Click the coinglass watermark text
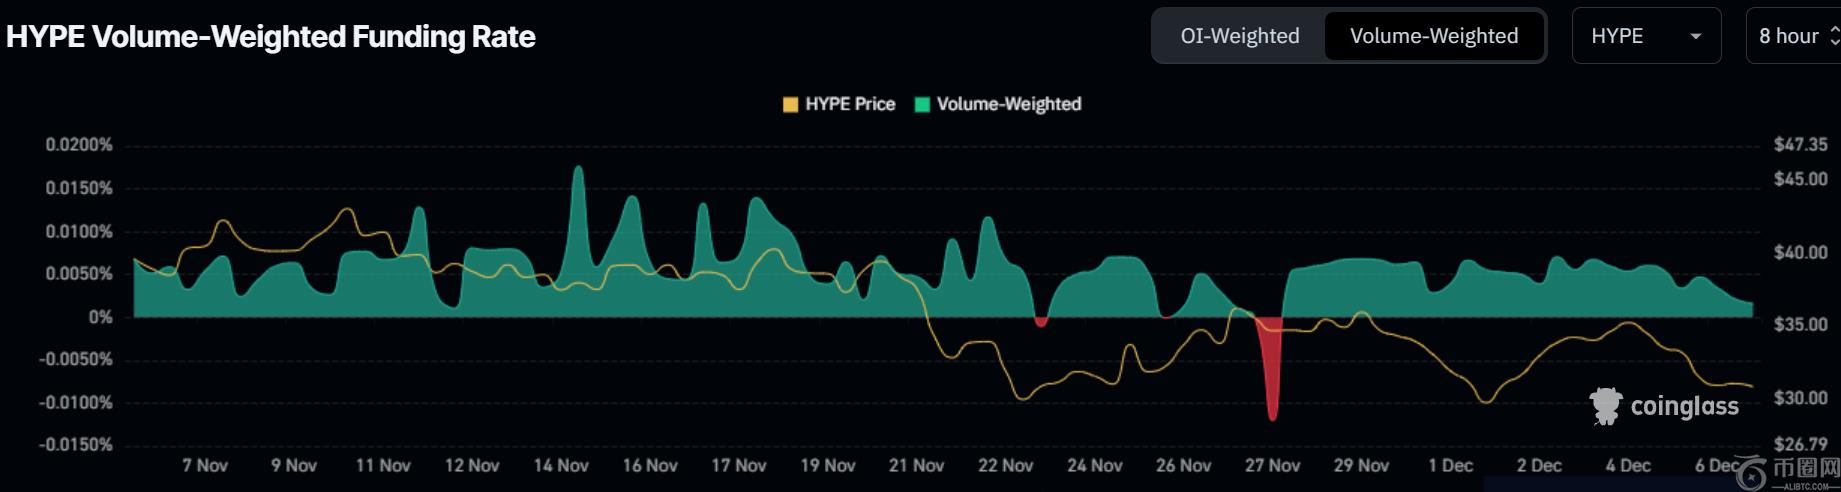1841x492 pixels. coord(1684,407)
